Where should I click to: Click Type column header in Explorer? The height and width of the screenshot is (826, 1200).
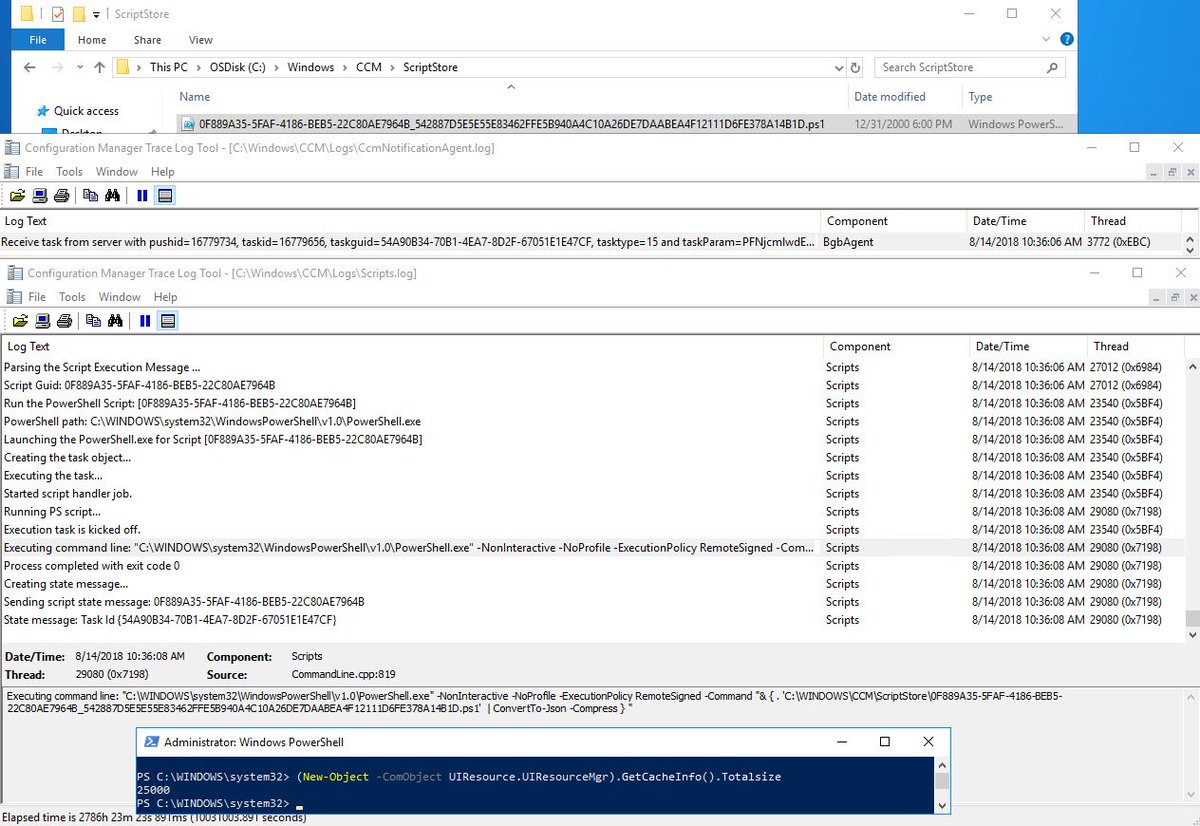[x=981, y=97]
